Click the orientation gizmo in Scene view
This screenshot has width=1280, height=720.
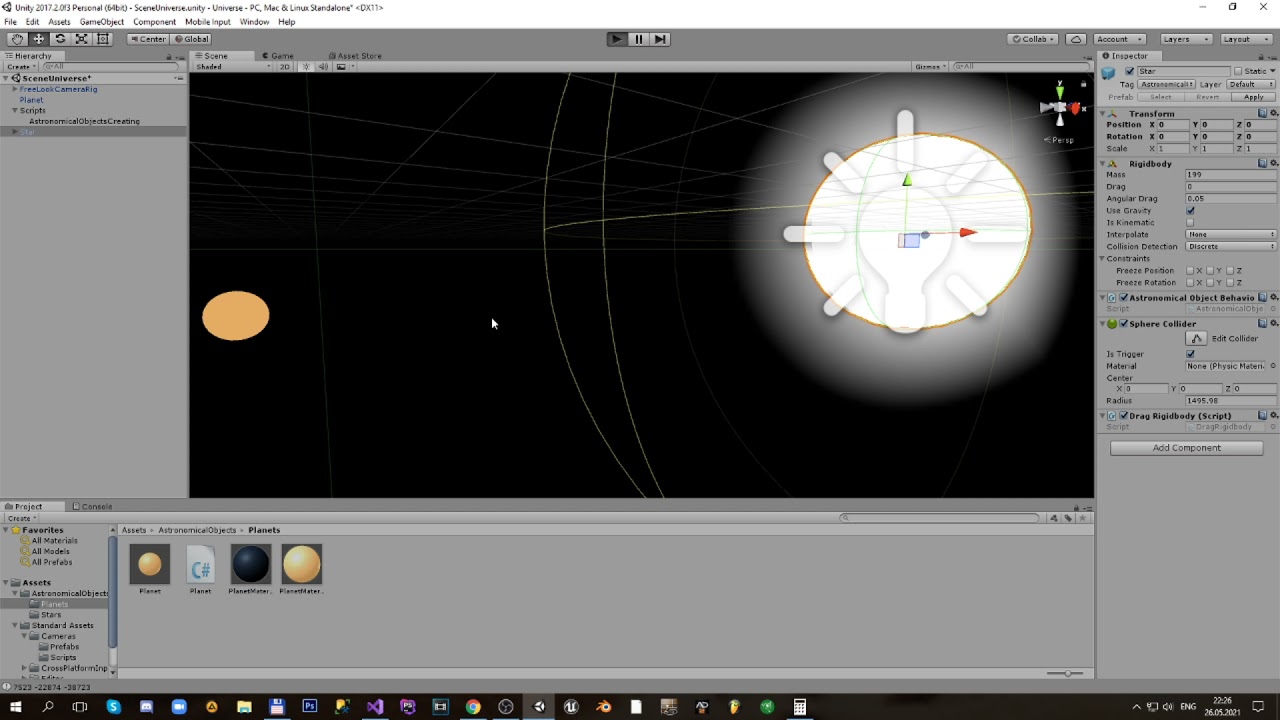click(1060, 108)
